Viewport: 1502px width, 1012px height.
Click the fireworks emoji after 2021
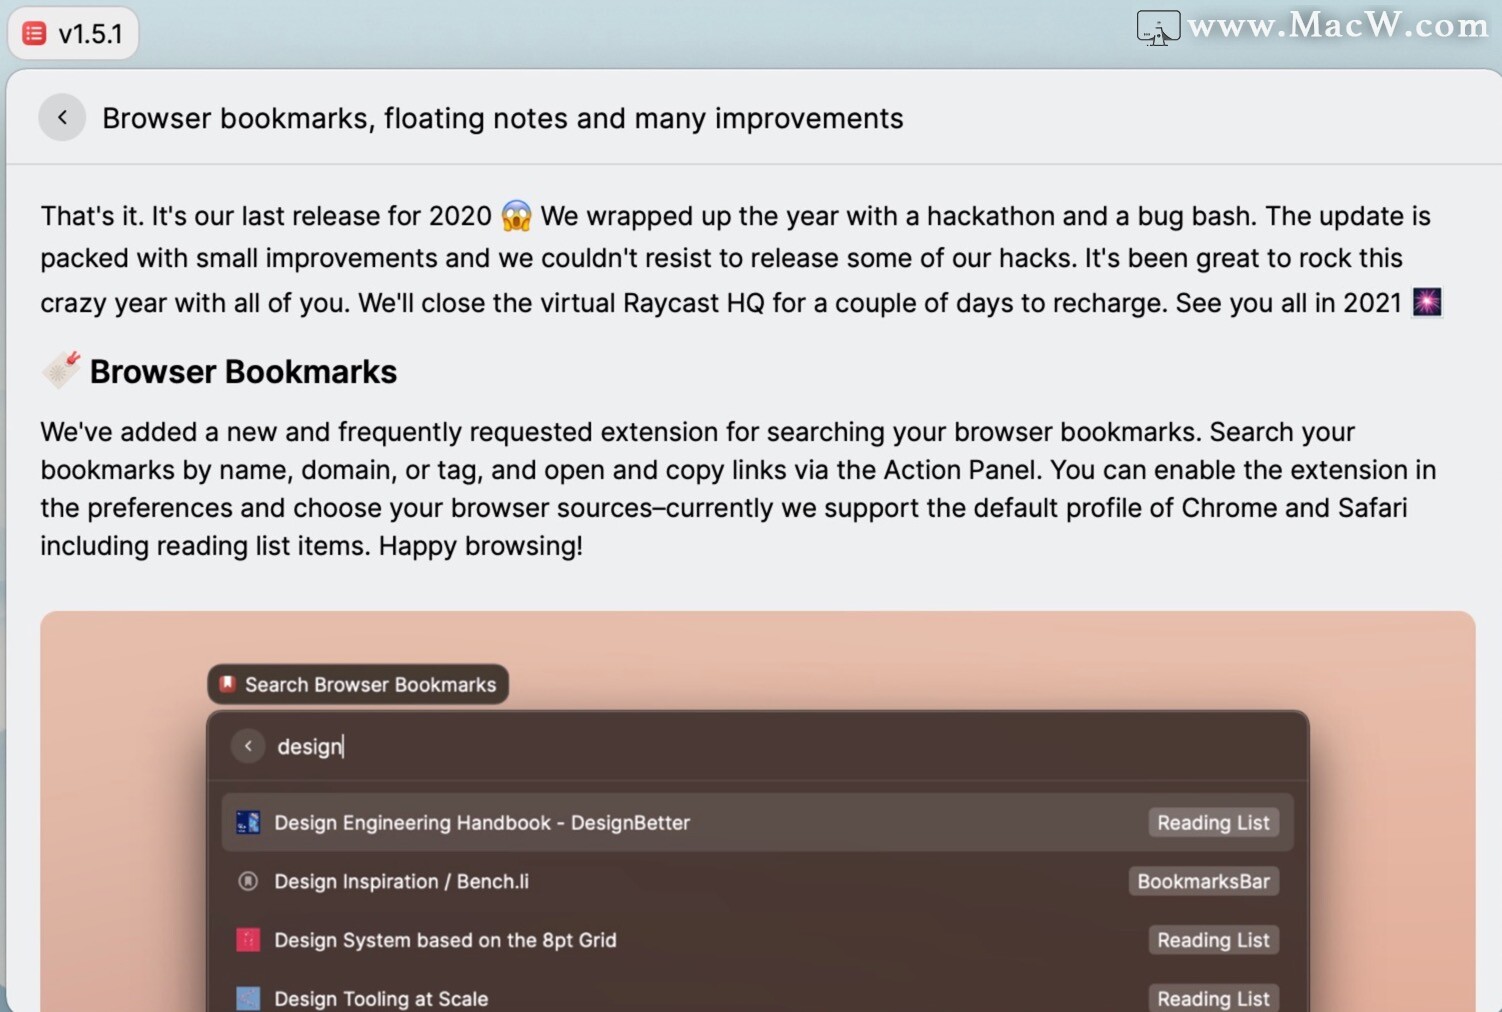coord(1427,302)
